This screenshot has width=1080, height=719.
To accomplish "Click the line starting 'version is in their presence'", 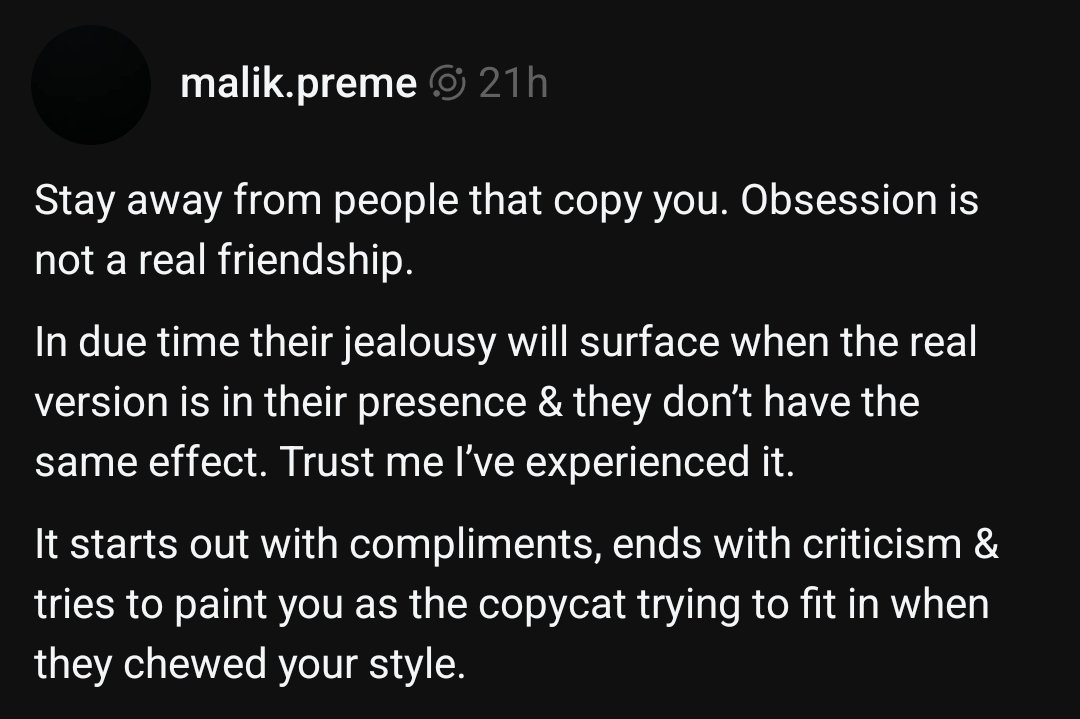I will pos(476,403).
